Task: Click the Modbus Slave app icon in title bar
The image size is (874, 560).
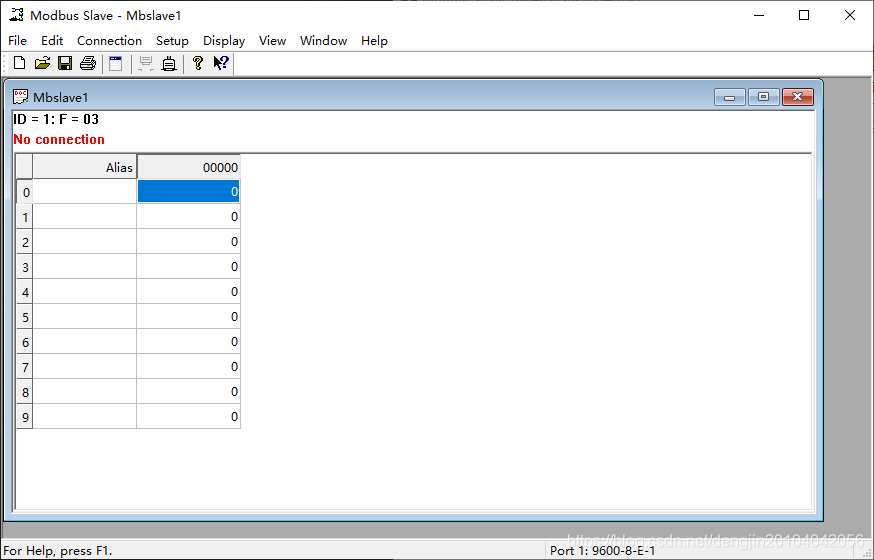Action: point(17,15)
